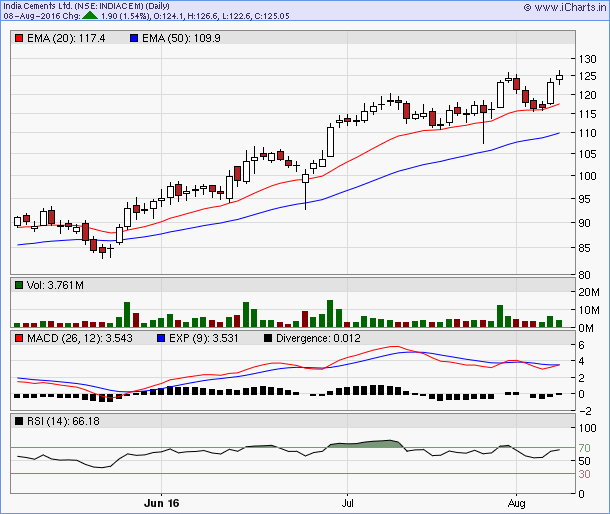
Task: Click the 125 price axis label
Action: tap(587, 76)
